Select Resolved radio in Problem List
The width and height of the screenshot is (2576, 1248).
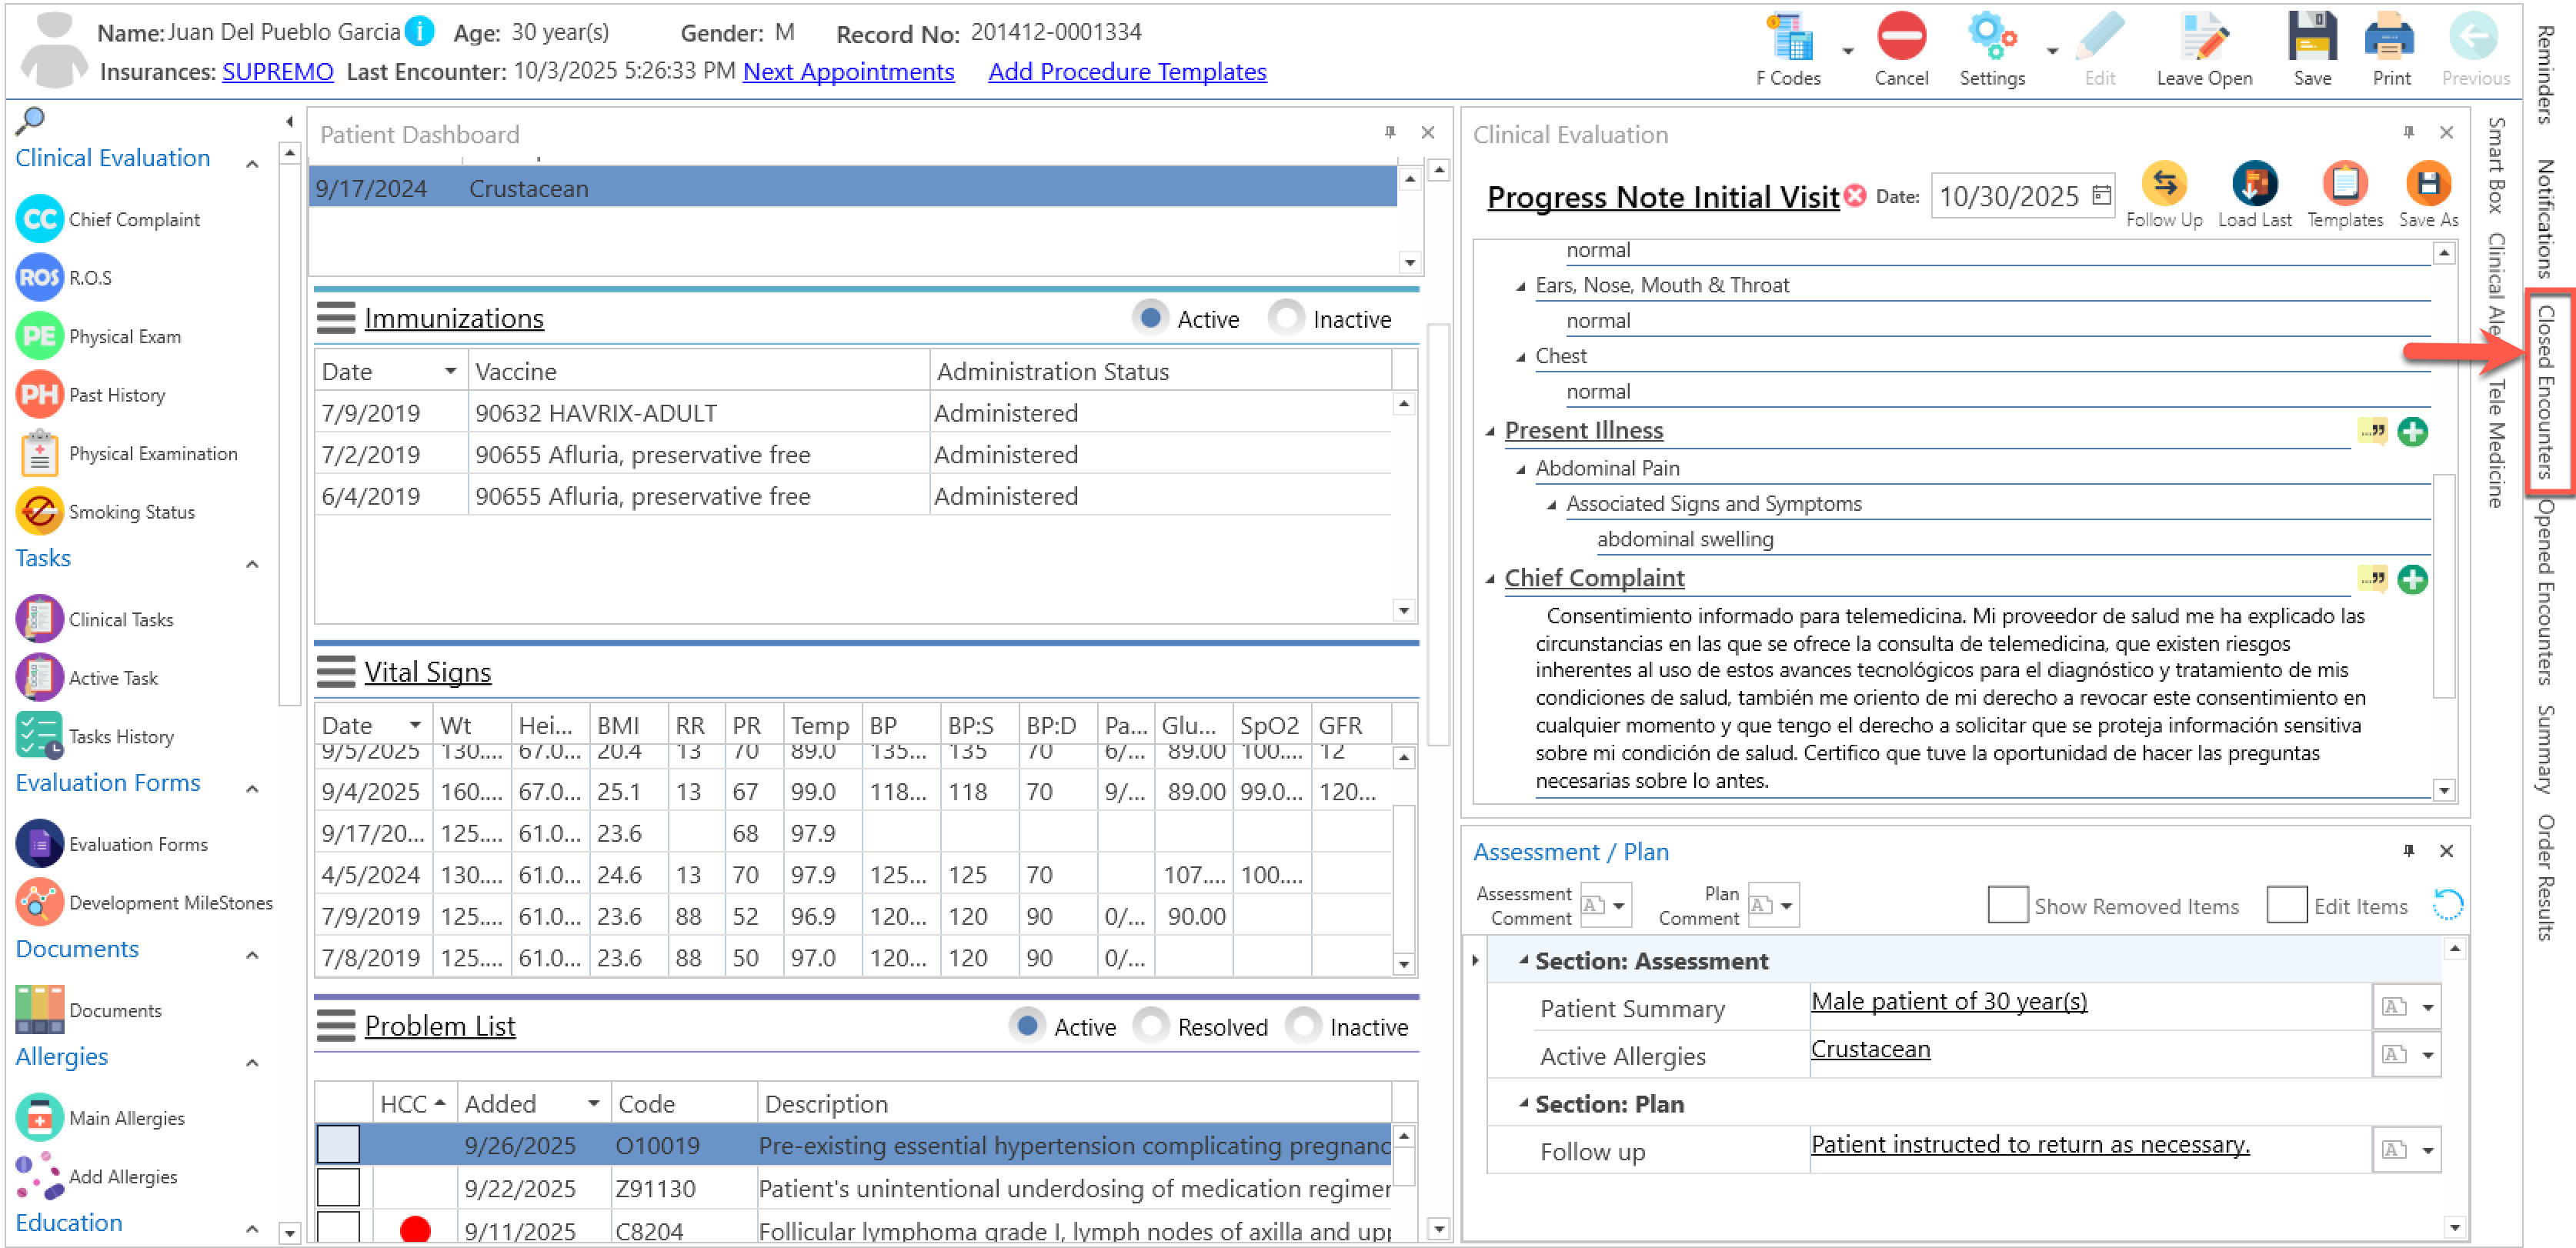[x=1151, y=1026]
